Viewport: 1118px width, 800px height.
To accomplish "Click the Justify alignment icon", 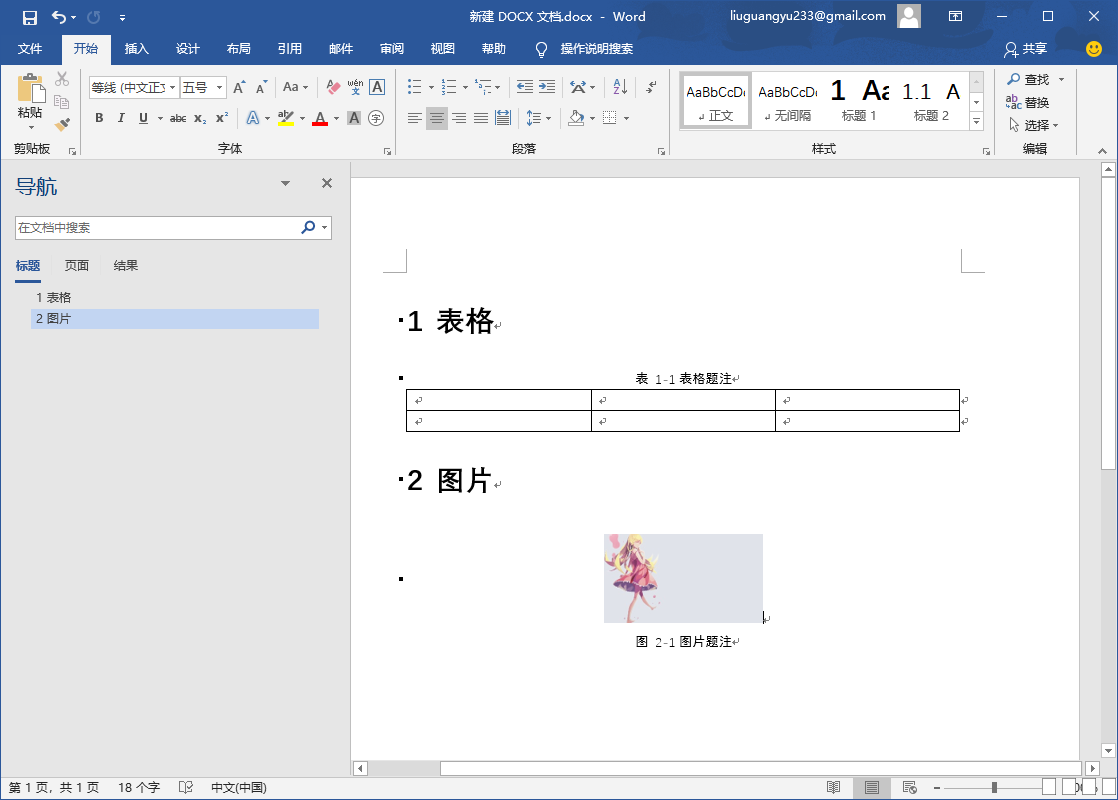I will [481, 118].
